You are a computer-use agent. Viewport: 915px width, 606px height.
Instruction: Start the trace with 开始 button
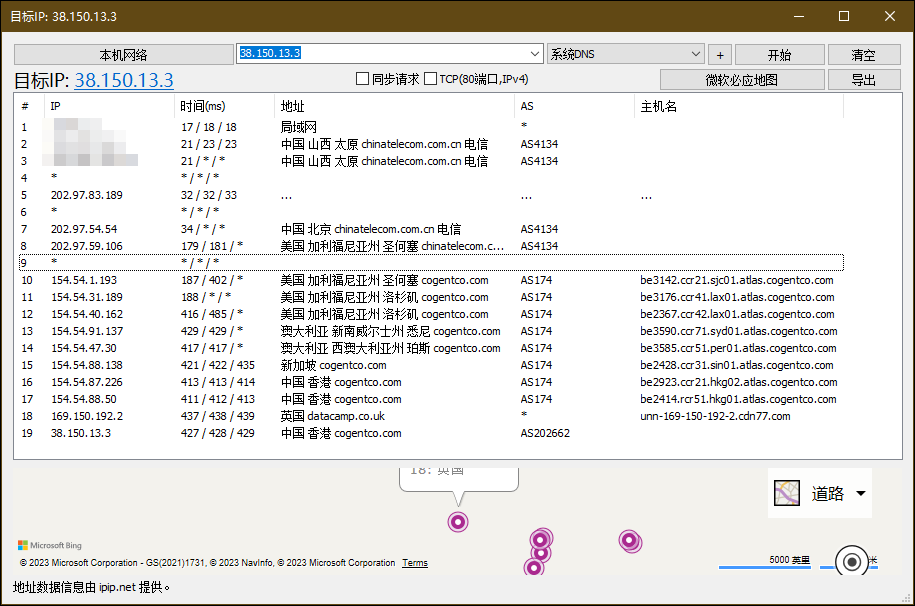coord(780,55)
